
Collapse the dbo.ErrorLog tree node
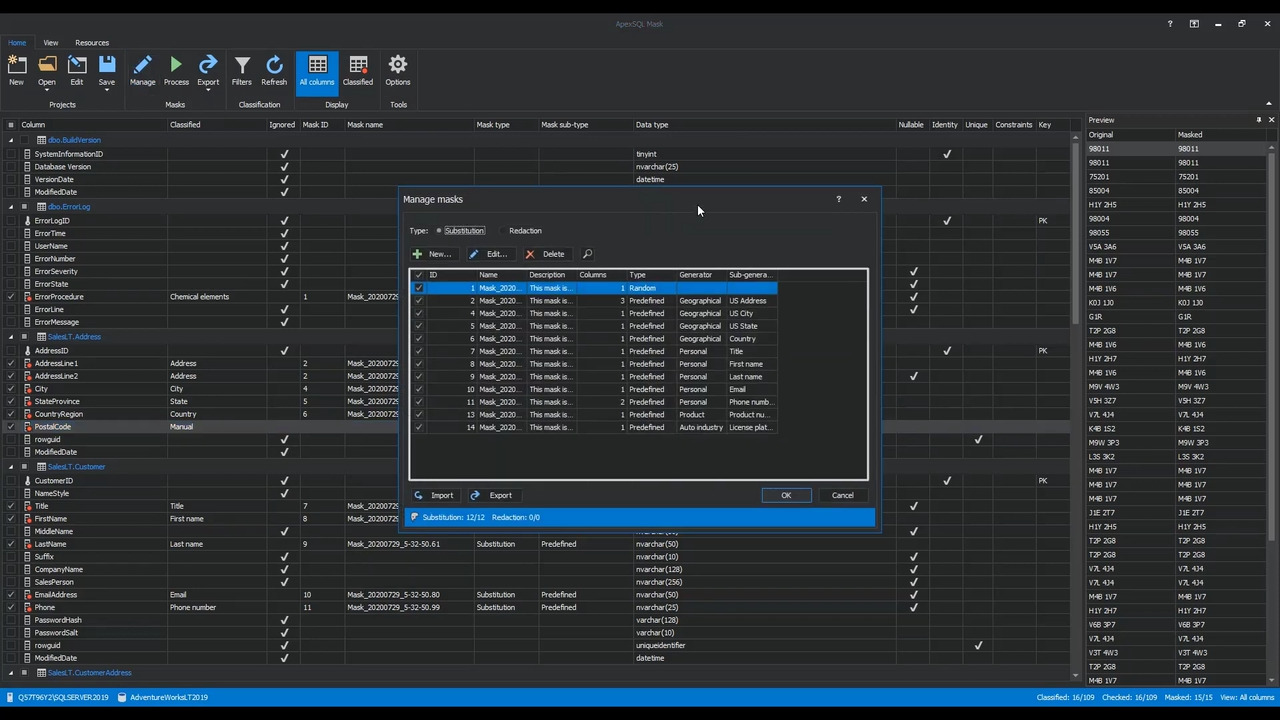[11, 206]
